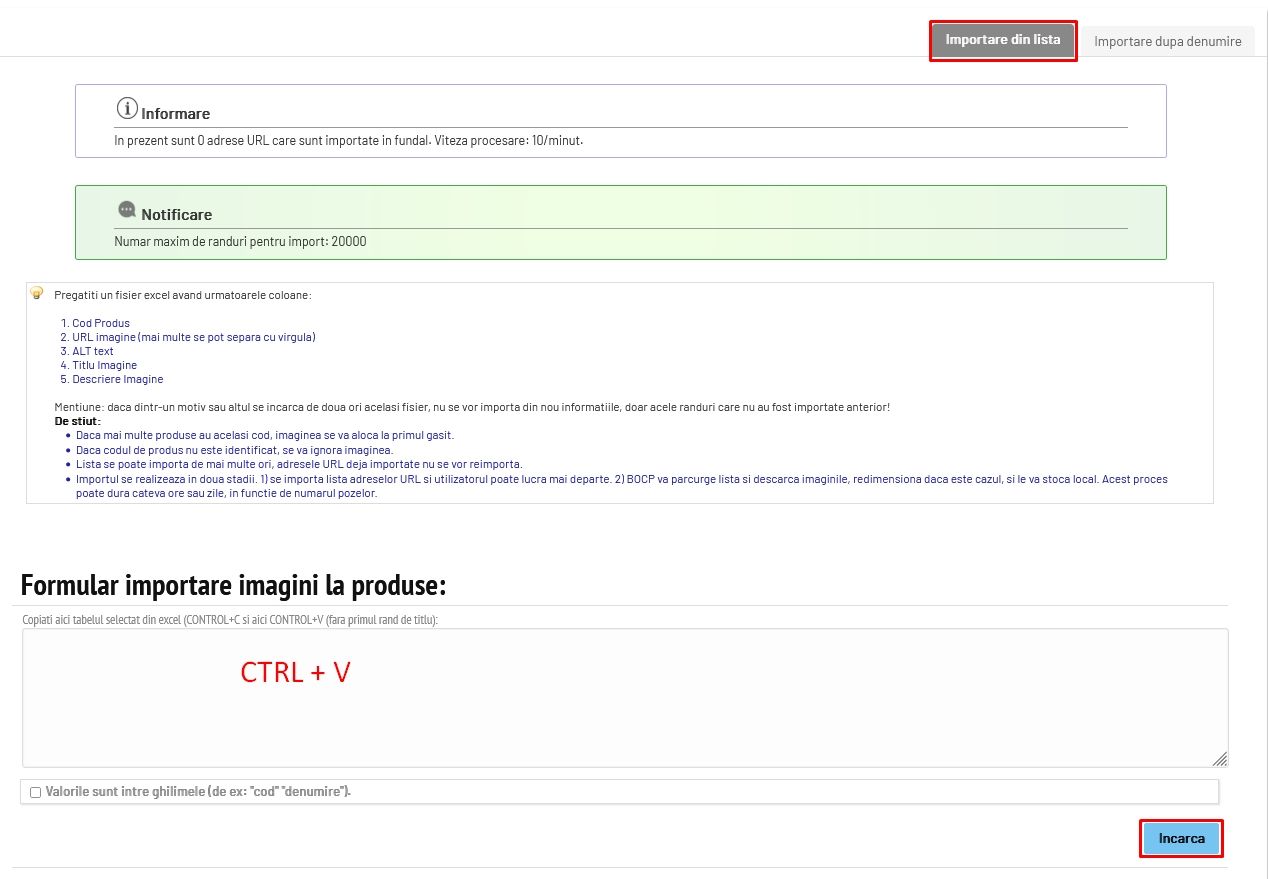
Task: Click the Notificare heading
Action: (176, 215)
